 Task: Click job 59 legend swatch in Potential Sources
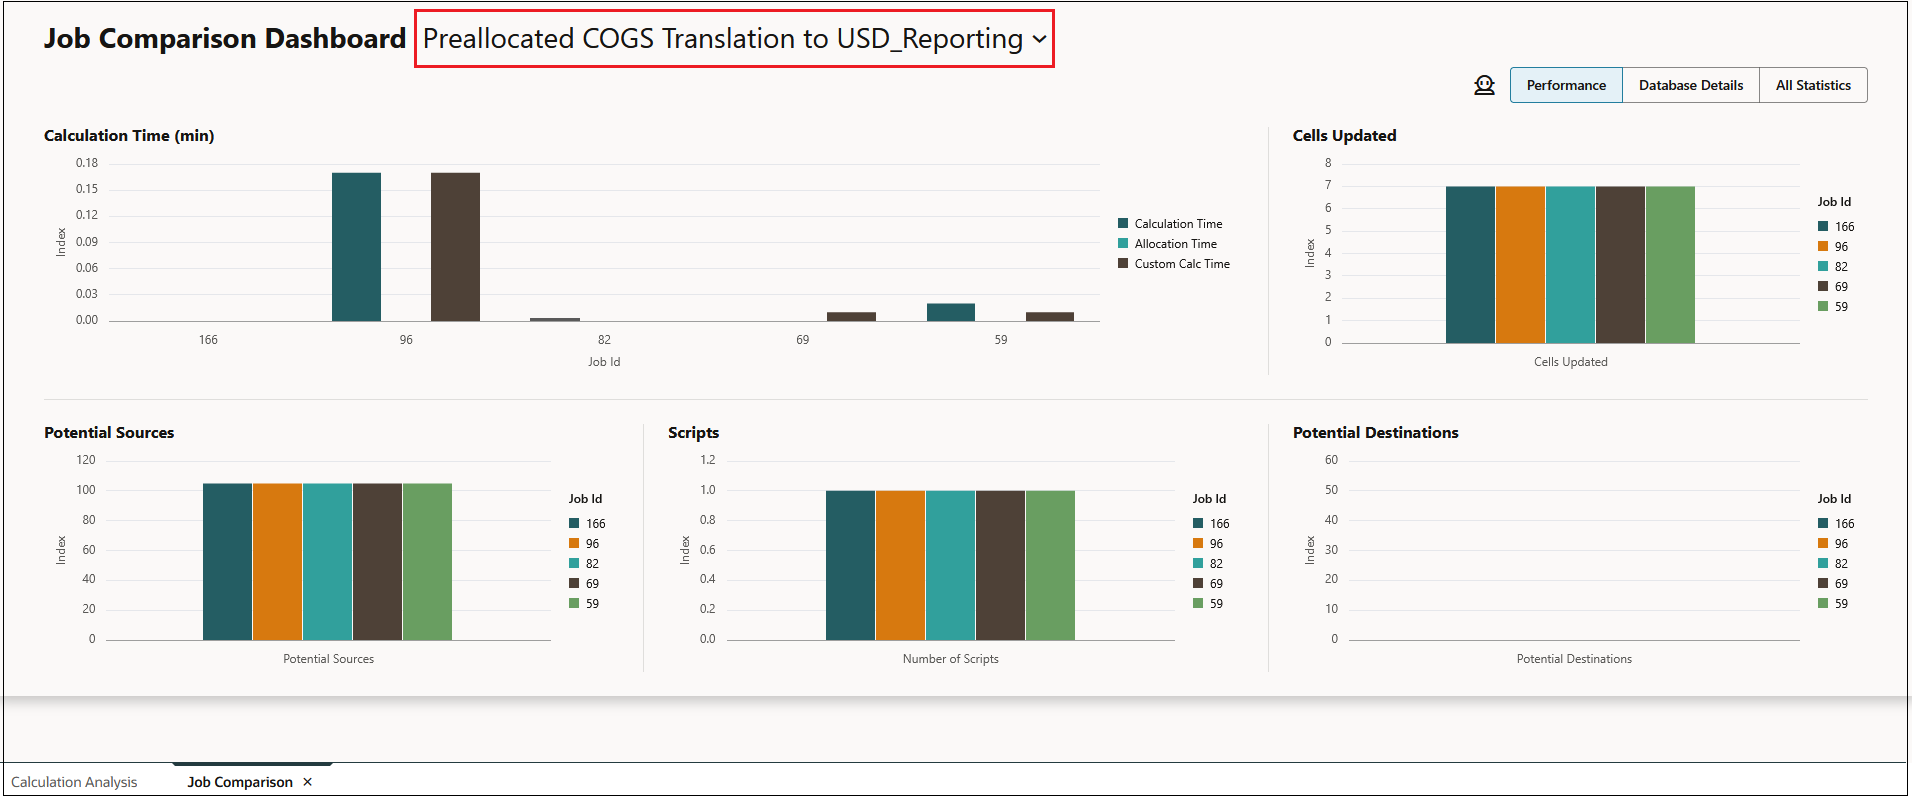pos(574,603)
